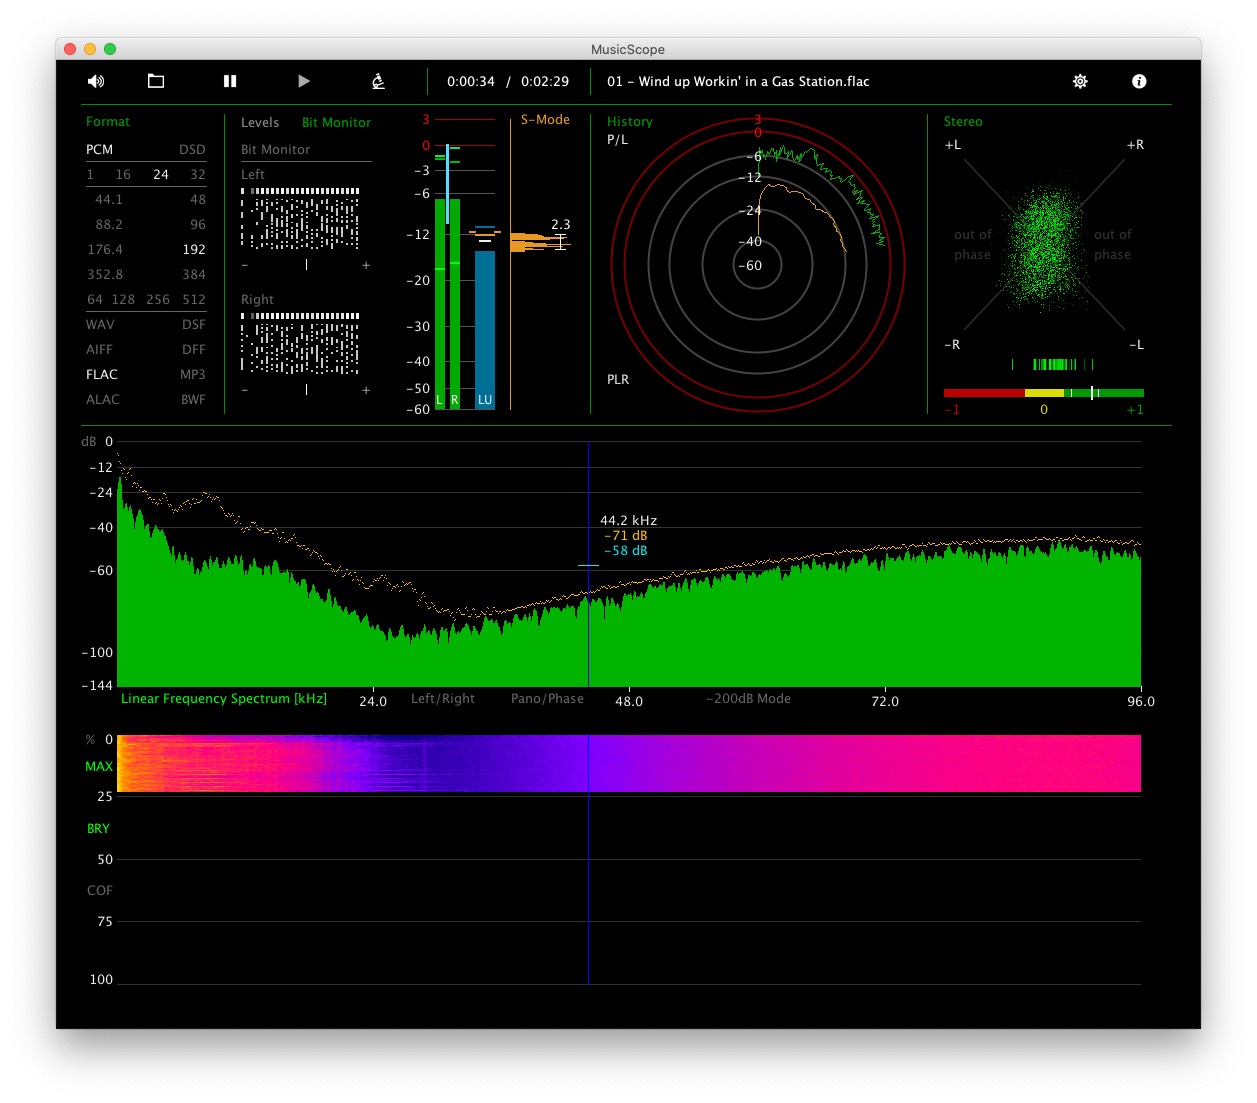Click the elapsed time 0:00:34
Image resolution: width=1257 pixels, height=1103 pixels.
click(471, 81)
